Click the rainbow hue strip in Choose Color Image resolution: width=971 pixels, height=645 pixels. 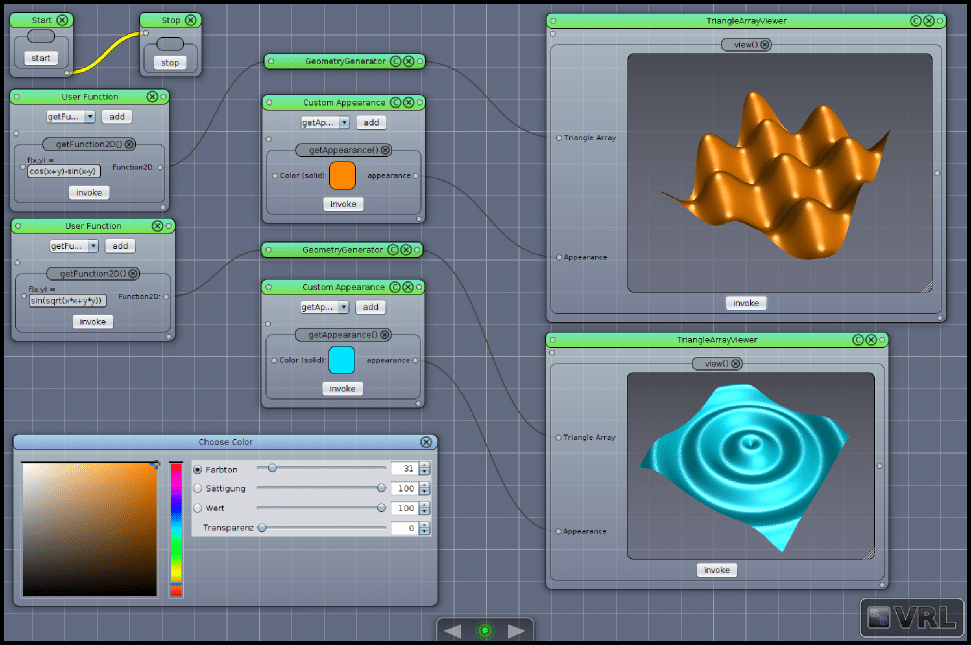176,528
